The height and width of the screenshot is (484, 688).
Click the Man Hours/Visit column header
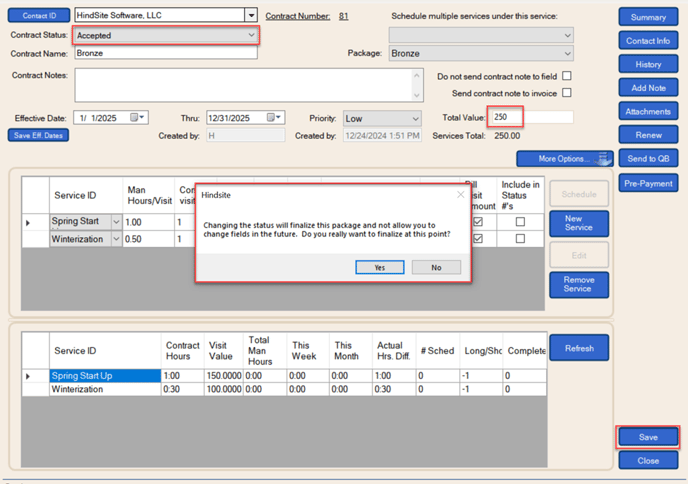(149, 195)
